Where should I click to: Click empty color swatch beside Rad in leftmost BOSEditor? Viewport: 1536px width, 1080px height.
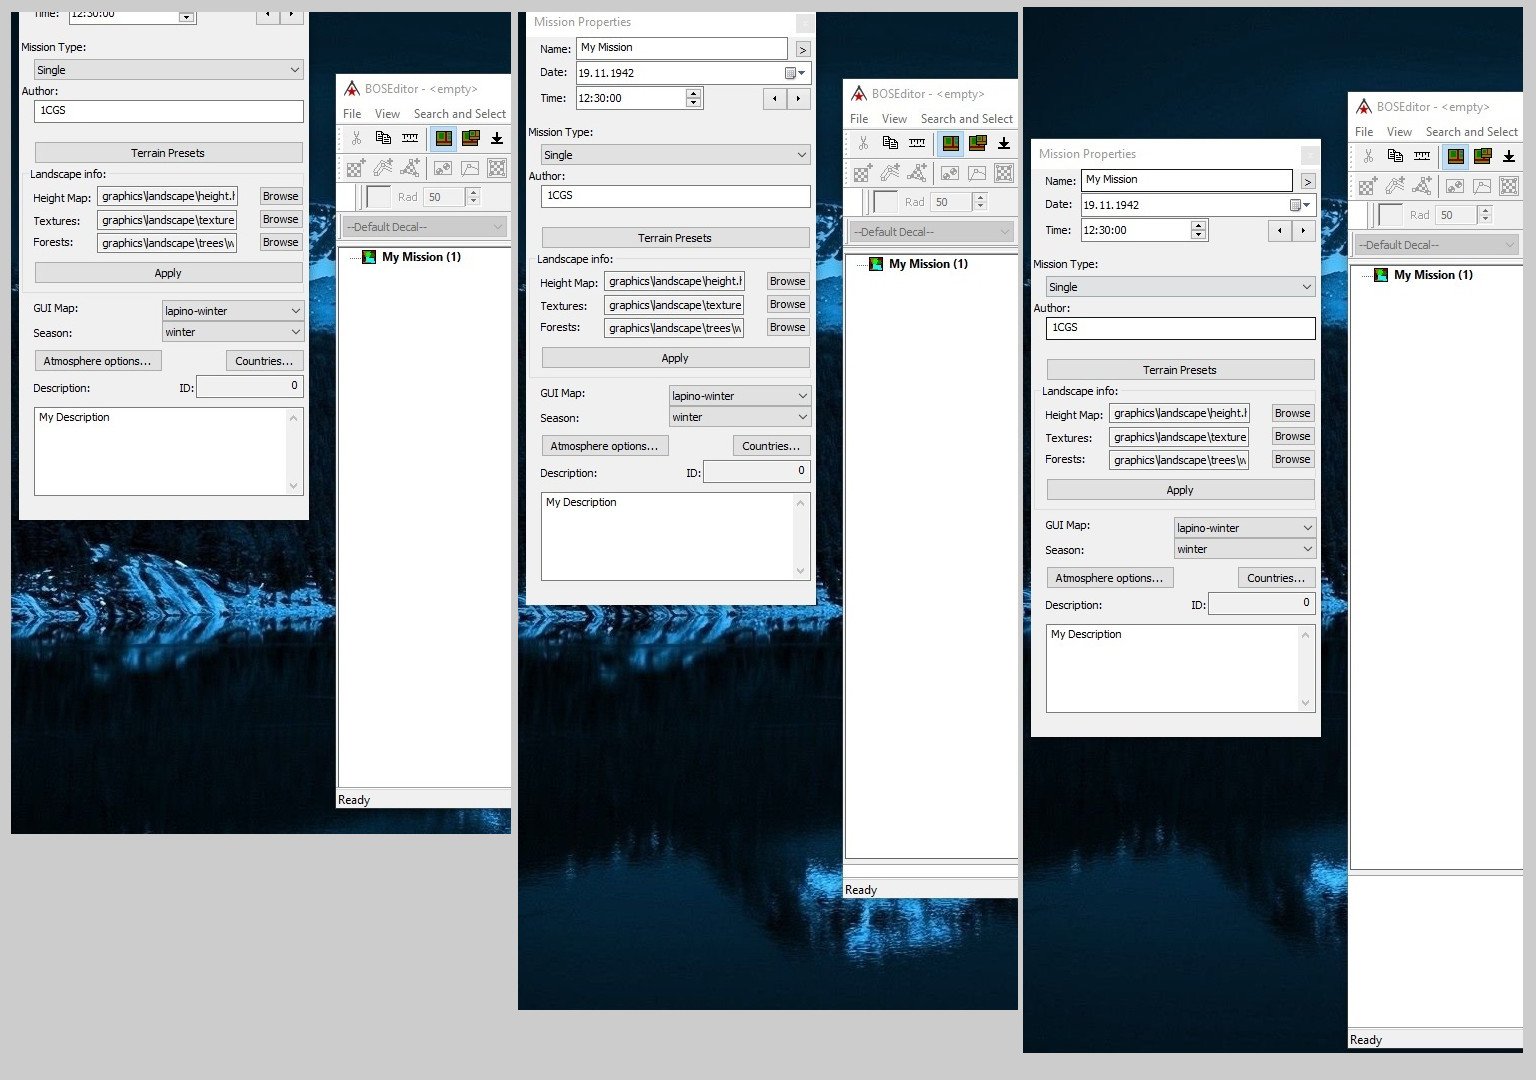pyautogui.click(x=379, y=197)
